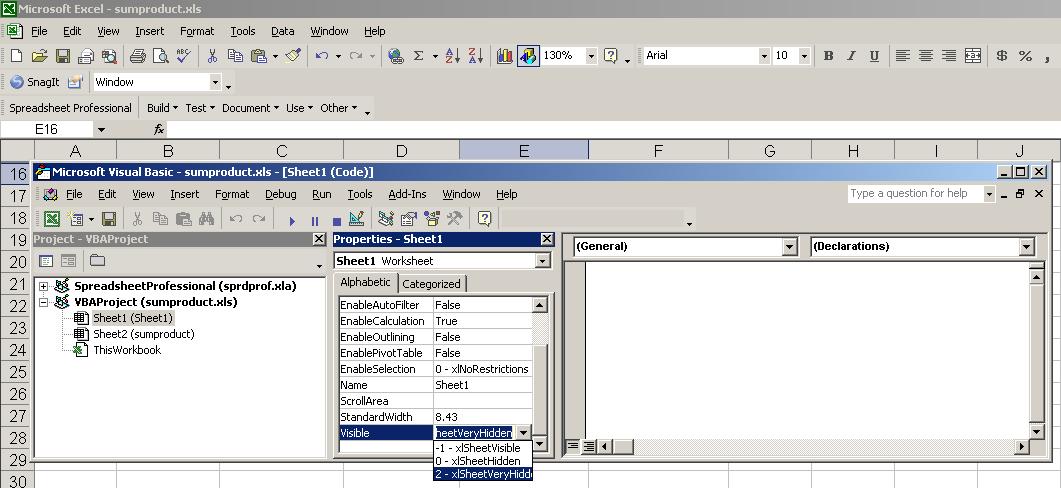Click the Reset stop icon in VB toolbar
The width and height of the screenshot is (1061, 488).
click(x=336, y=221)
